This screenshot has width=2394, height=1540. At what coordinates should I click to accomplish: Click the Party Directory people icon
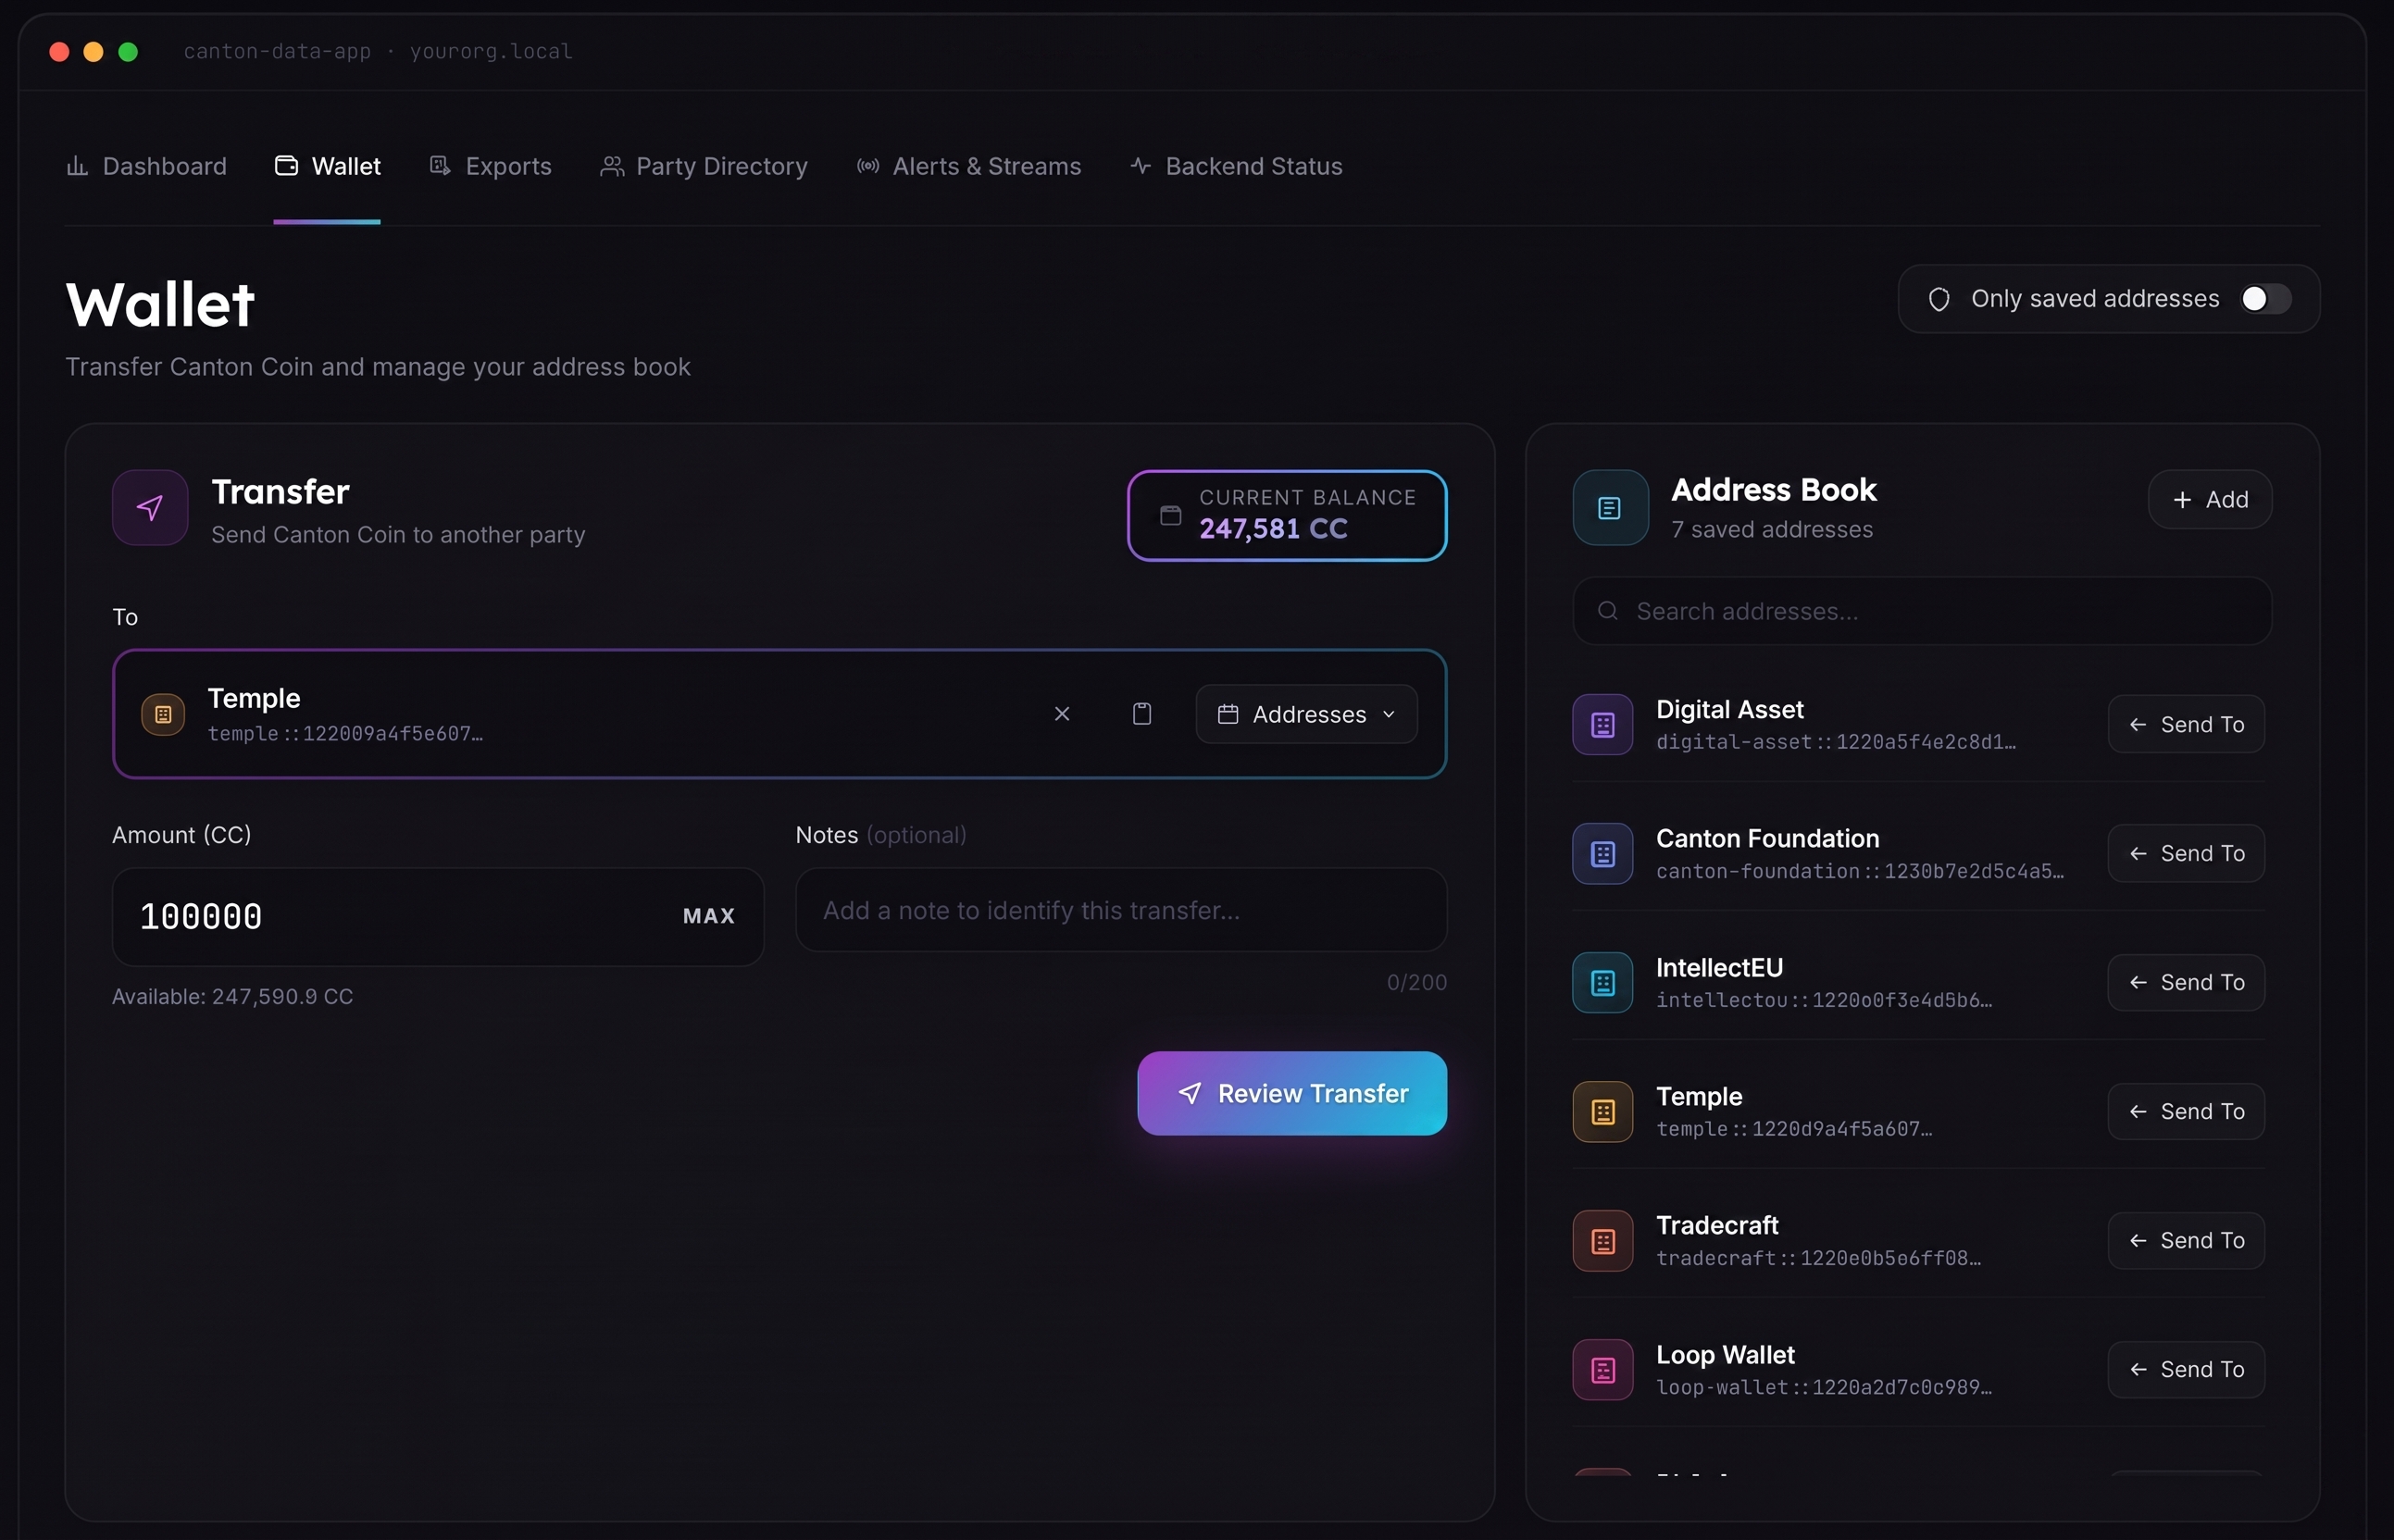(x=612, y=166)
